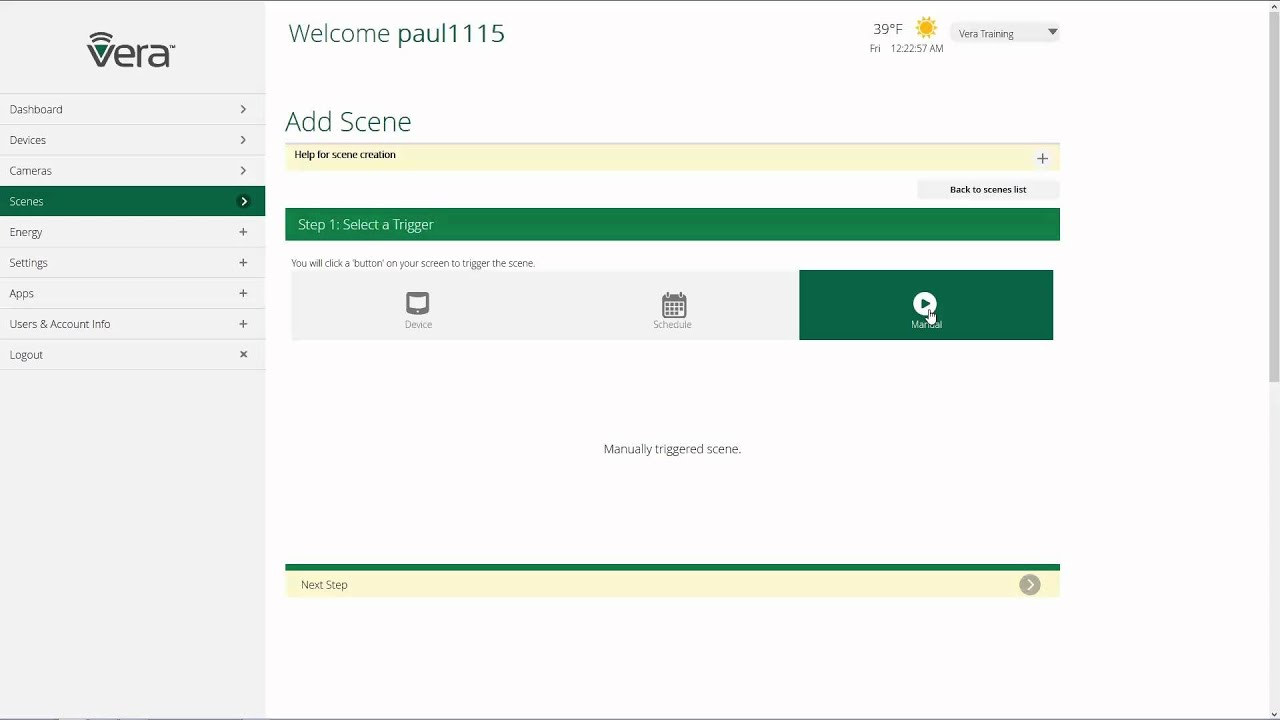Click the sun weather icon

[926, 28]
